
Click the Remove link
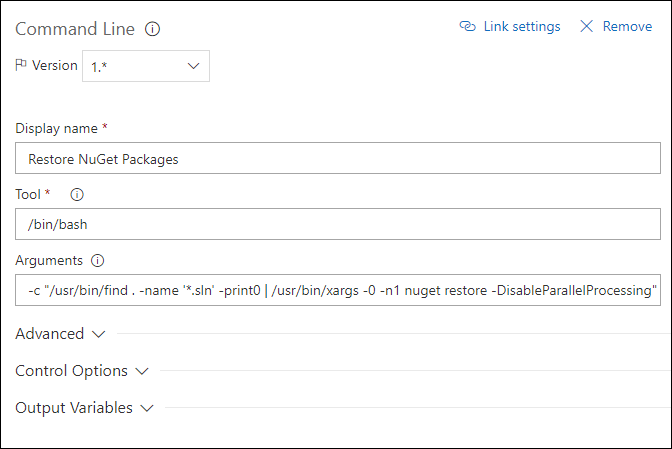coord(627,26)
